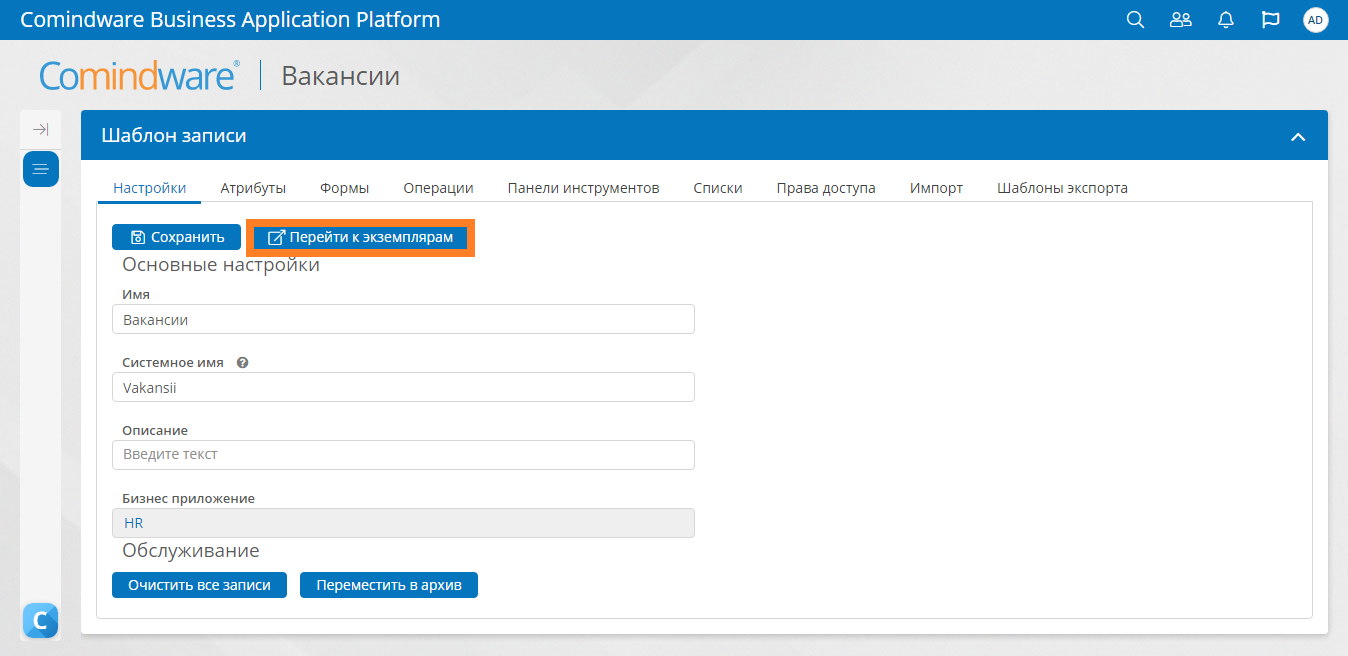Click the Описание text field
The width and height of the screenshot is (1348, 656).
(x=403, y=455)
